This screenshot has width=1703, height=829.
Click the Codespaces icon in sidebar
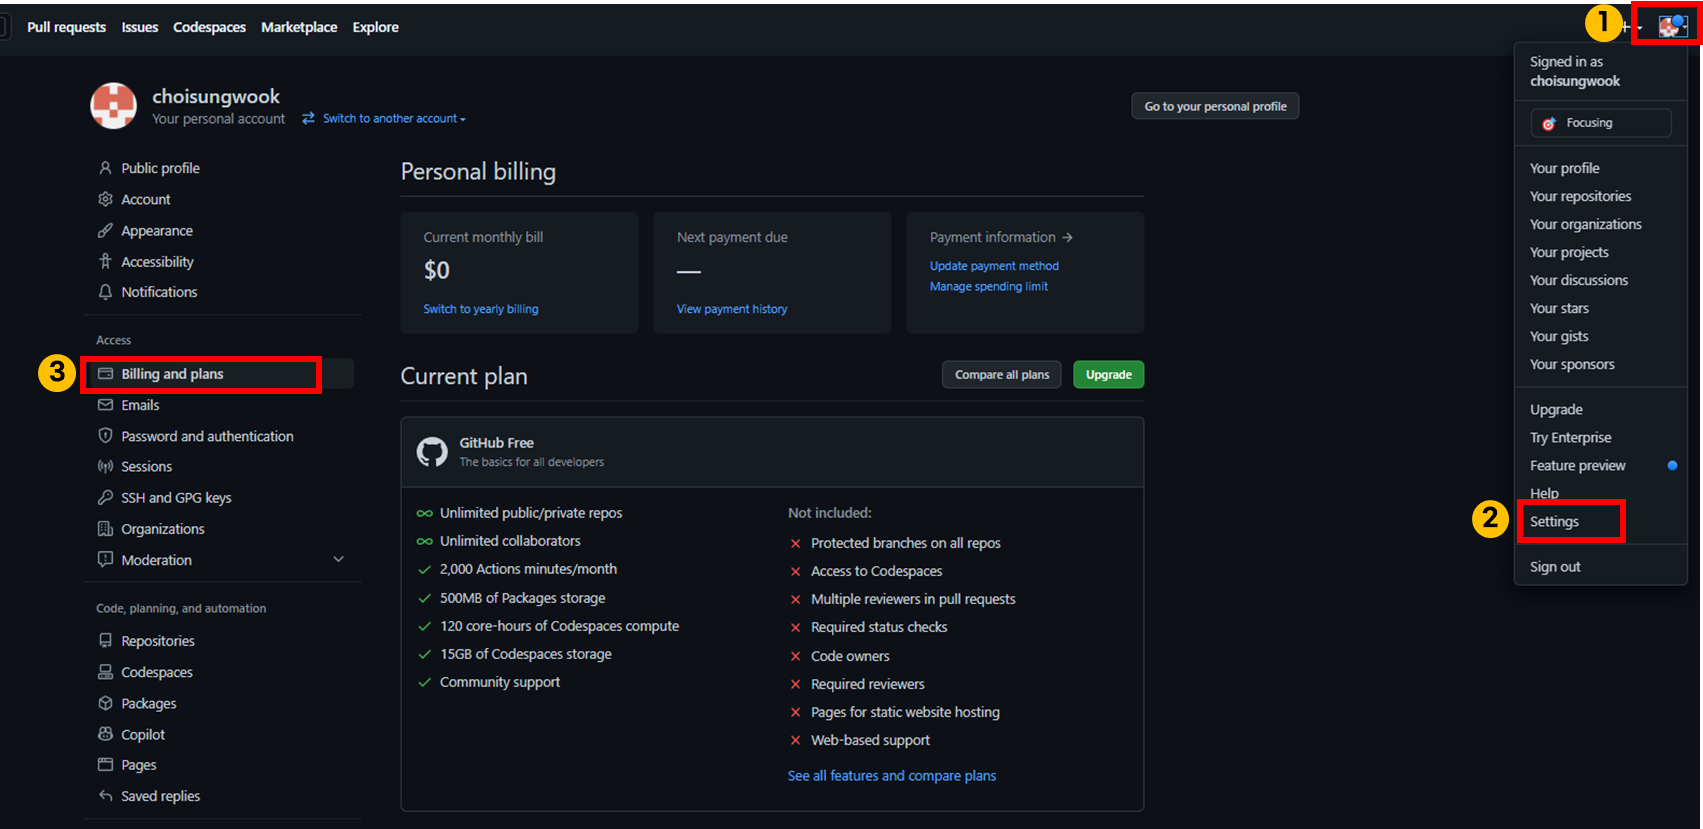click(x=105, y=672)
